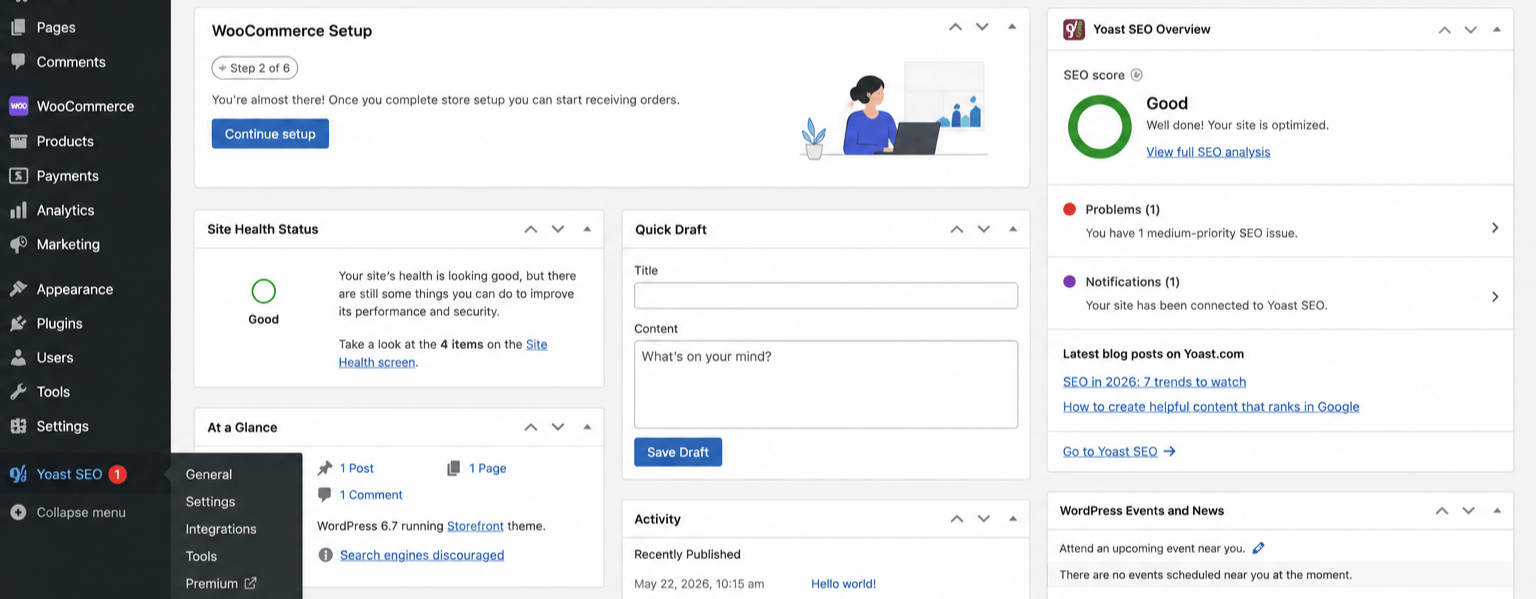Collapse the Yoast SEO Overview panel
The image size is (1536, 599).
click(x=1497, y=29)
